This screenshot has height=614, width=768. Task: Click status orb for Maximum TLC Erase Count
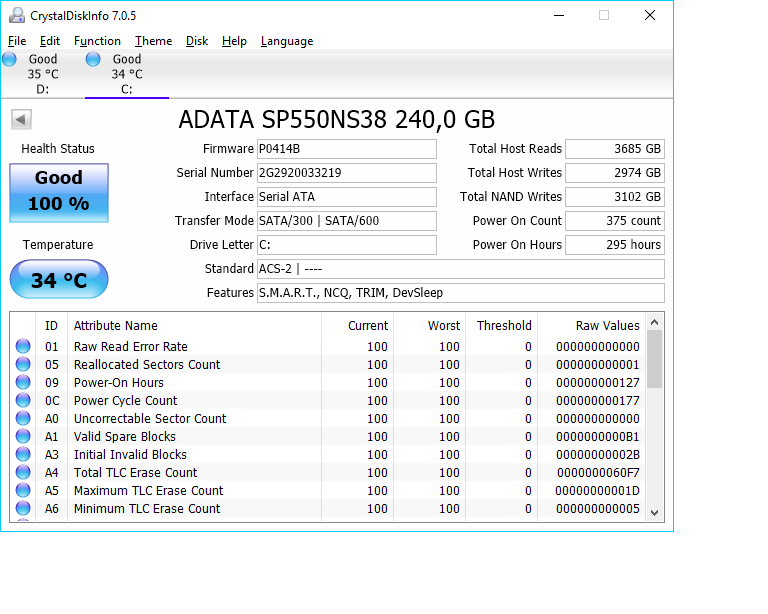pos(23,490)
